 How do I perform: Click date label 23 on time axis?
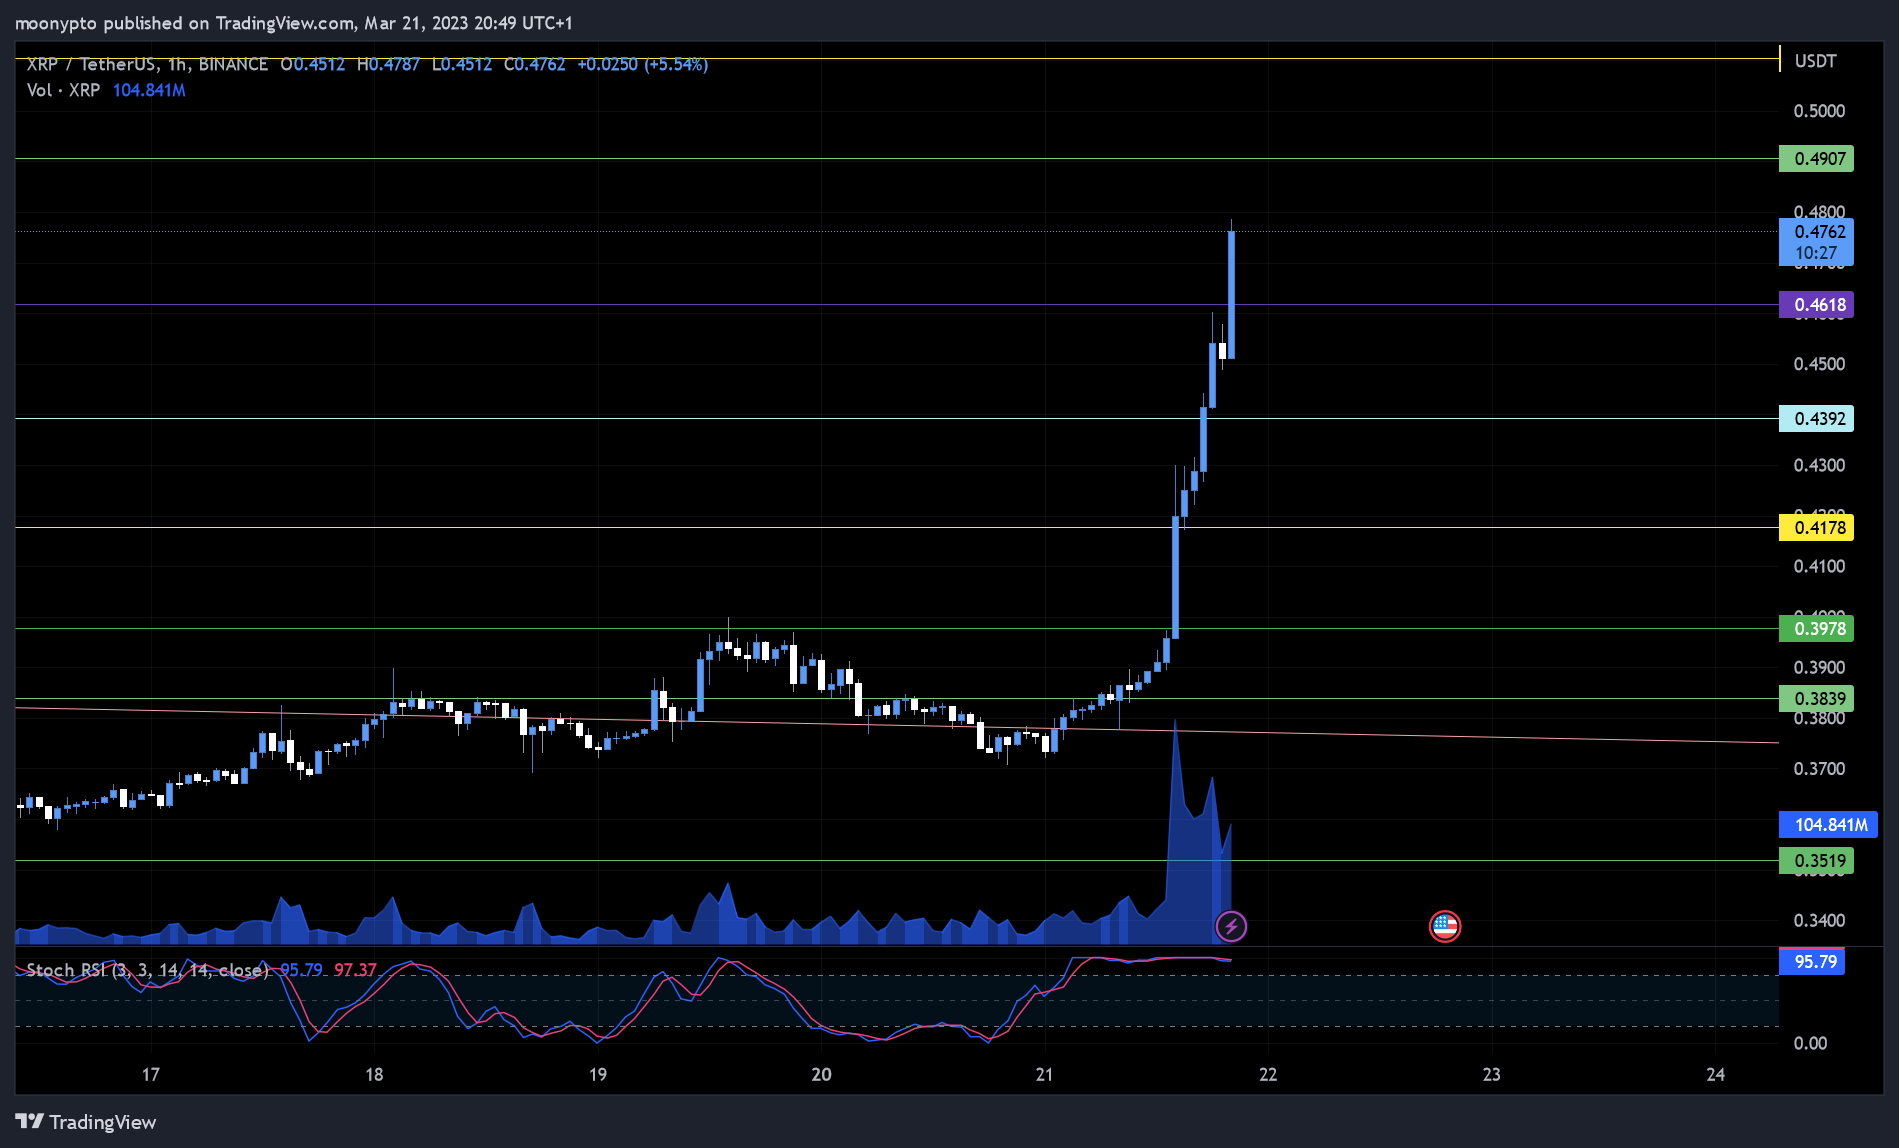[1492, 1074]
